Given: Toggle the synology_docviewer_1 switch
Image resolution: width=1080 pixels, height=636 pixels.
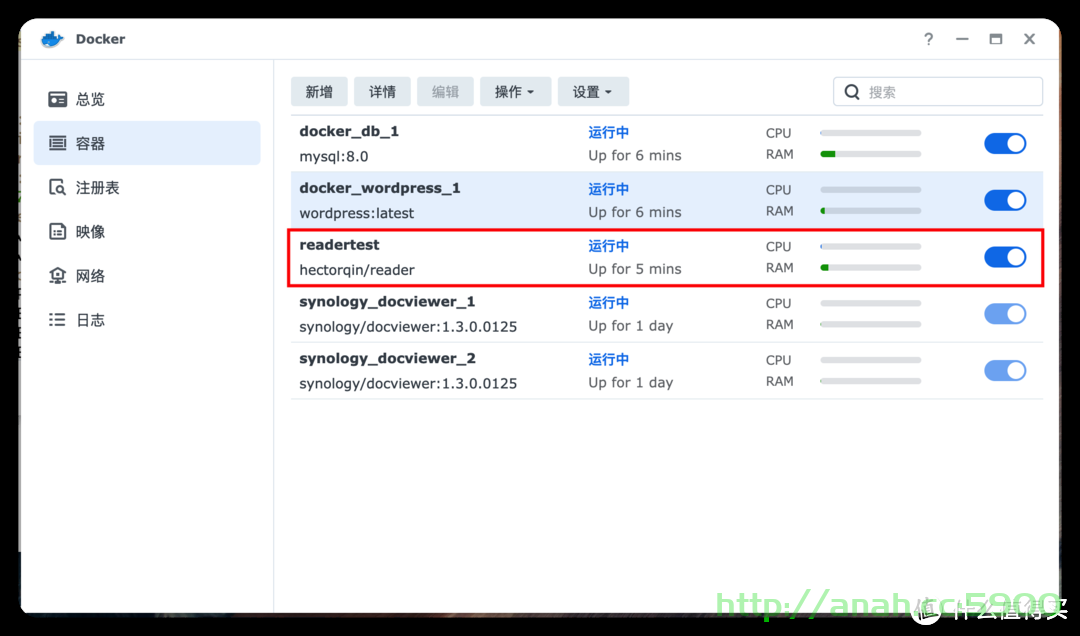Looking at the screenshot, I should 1005,314.
